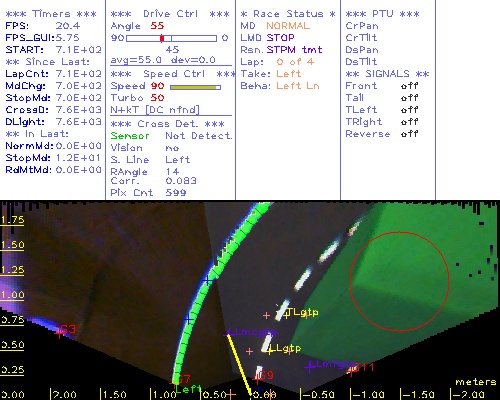This screenshot has width=500, height=400.
Task: Toggle the Tail signal off indicator
Action: [409, 98]
